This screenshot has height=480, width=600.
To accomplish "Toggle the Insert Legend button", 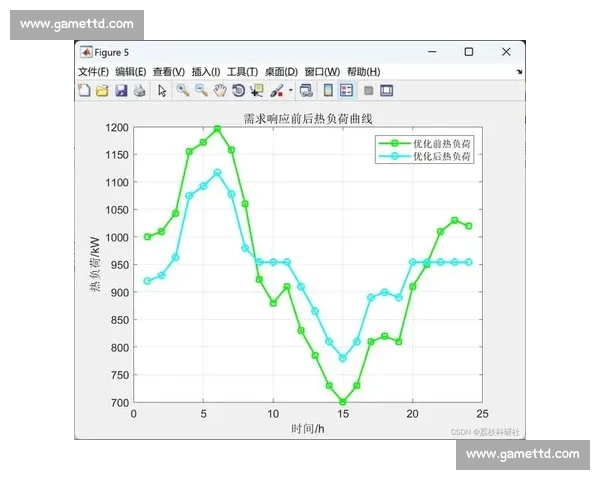I will [x=347, y=90].
